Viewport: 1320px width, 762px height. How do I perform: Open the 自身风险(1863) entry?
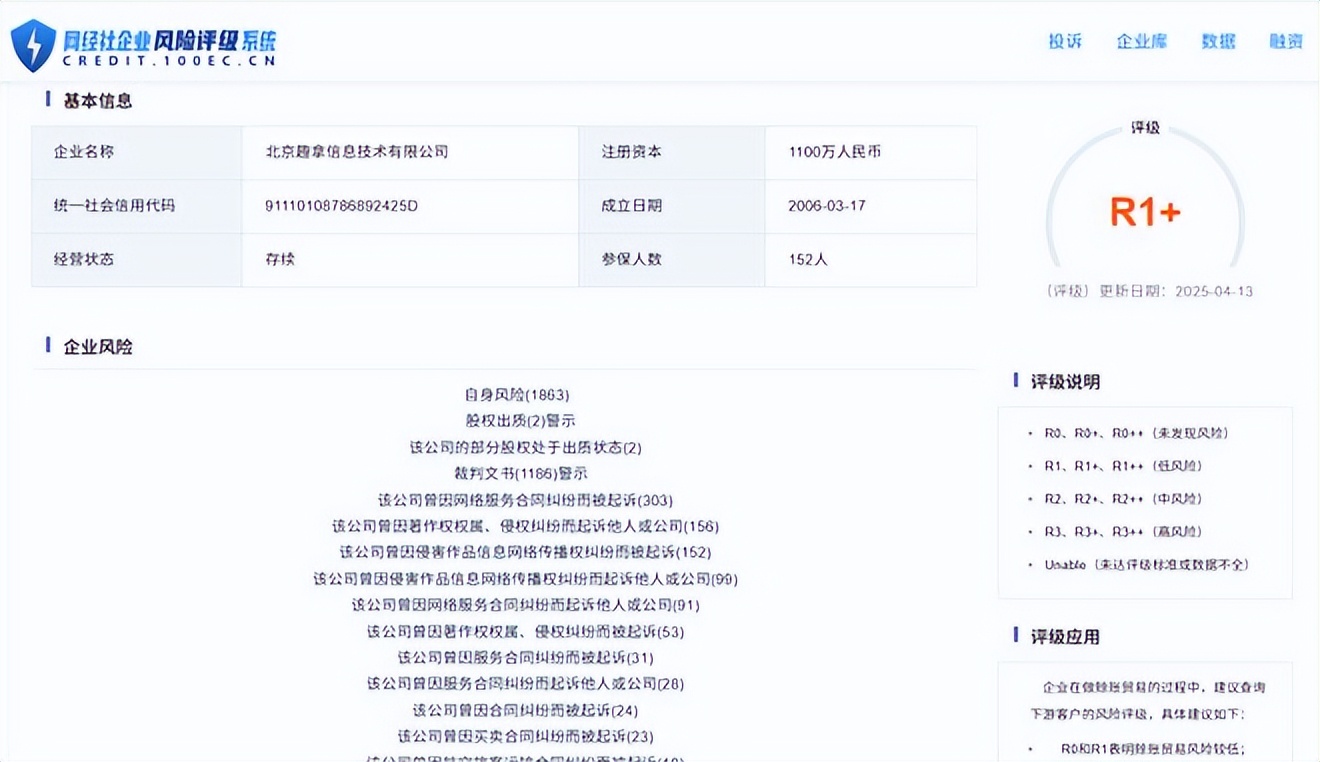tap(517, 396)
